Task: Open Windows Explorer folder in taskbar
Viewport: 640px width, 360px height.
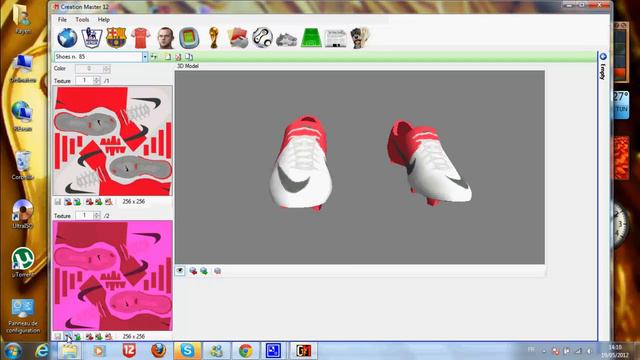Action: (x=69, y=351)
